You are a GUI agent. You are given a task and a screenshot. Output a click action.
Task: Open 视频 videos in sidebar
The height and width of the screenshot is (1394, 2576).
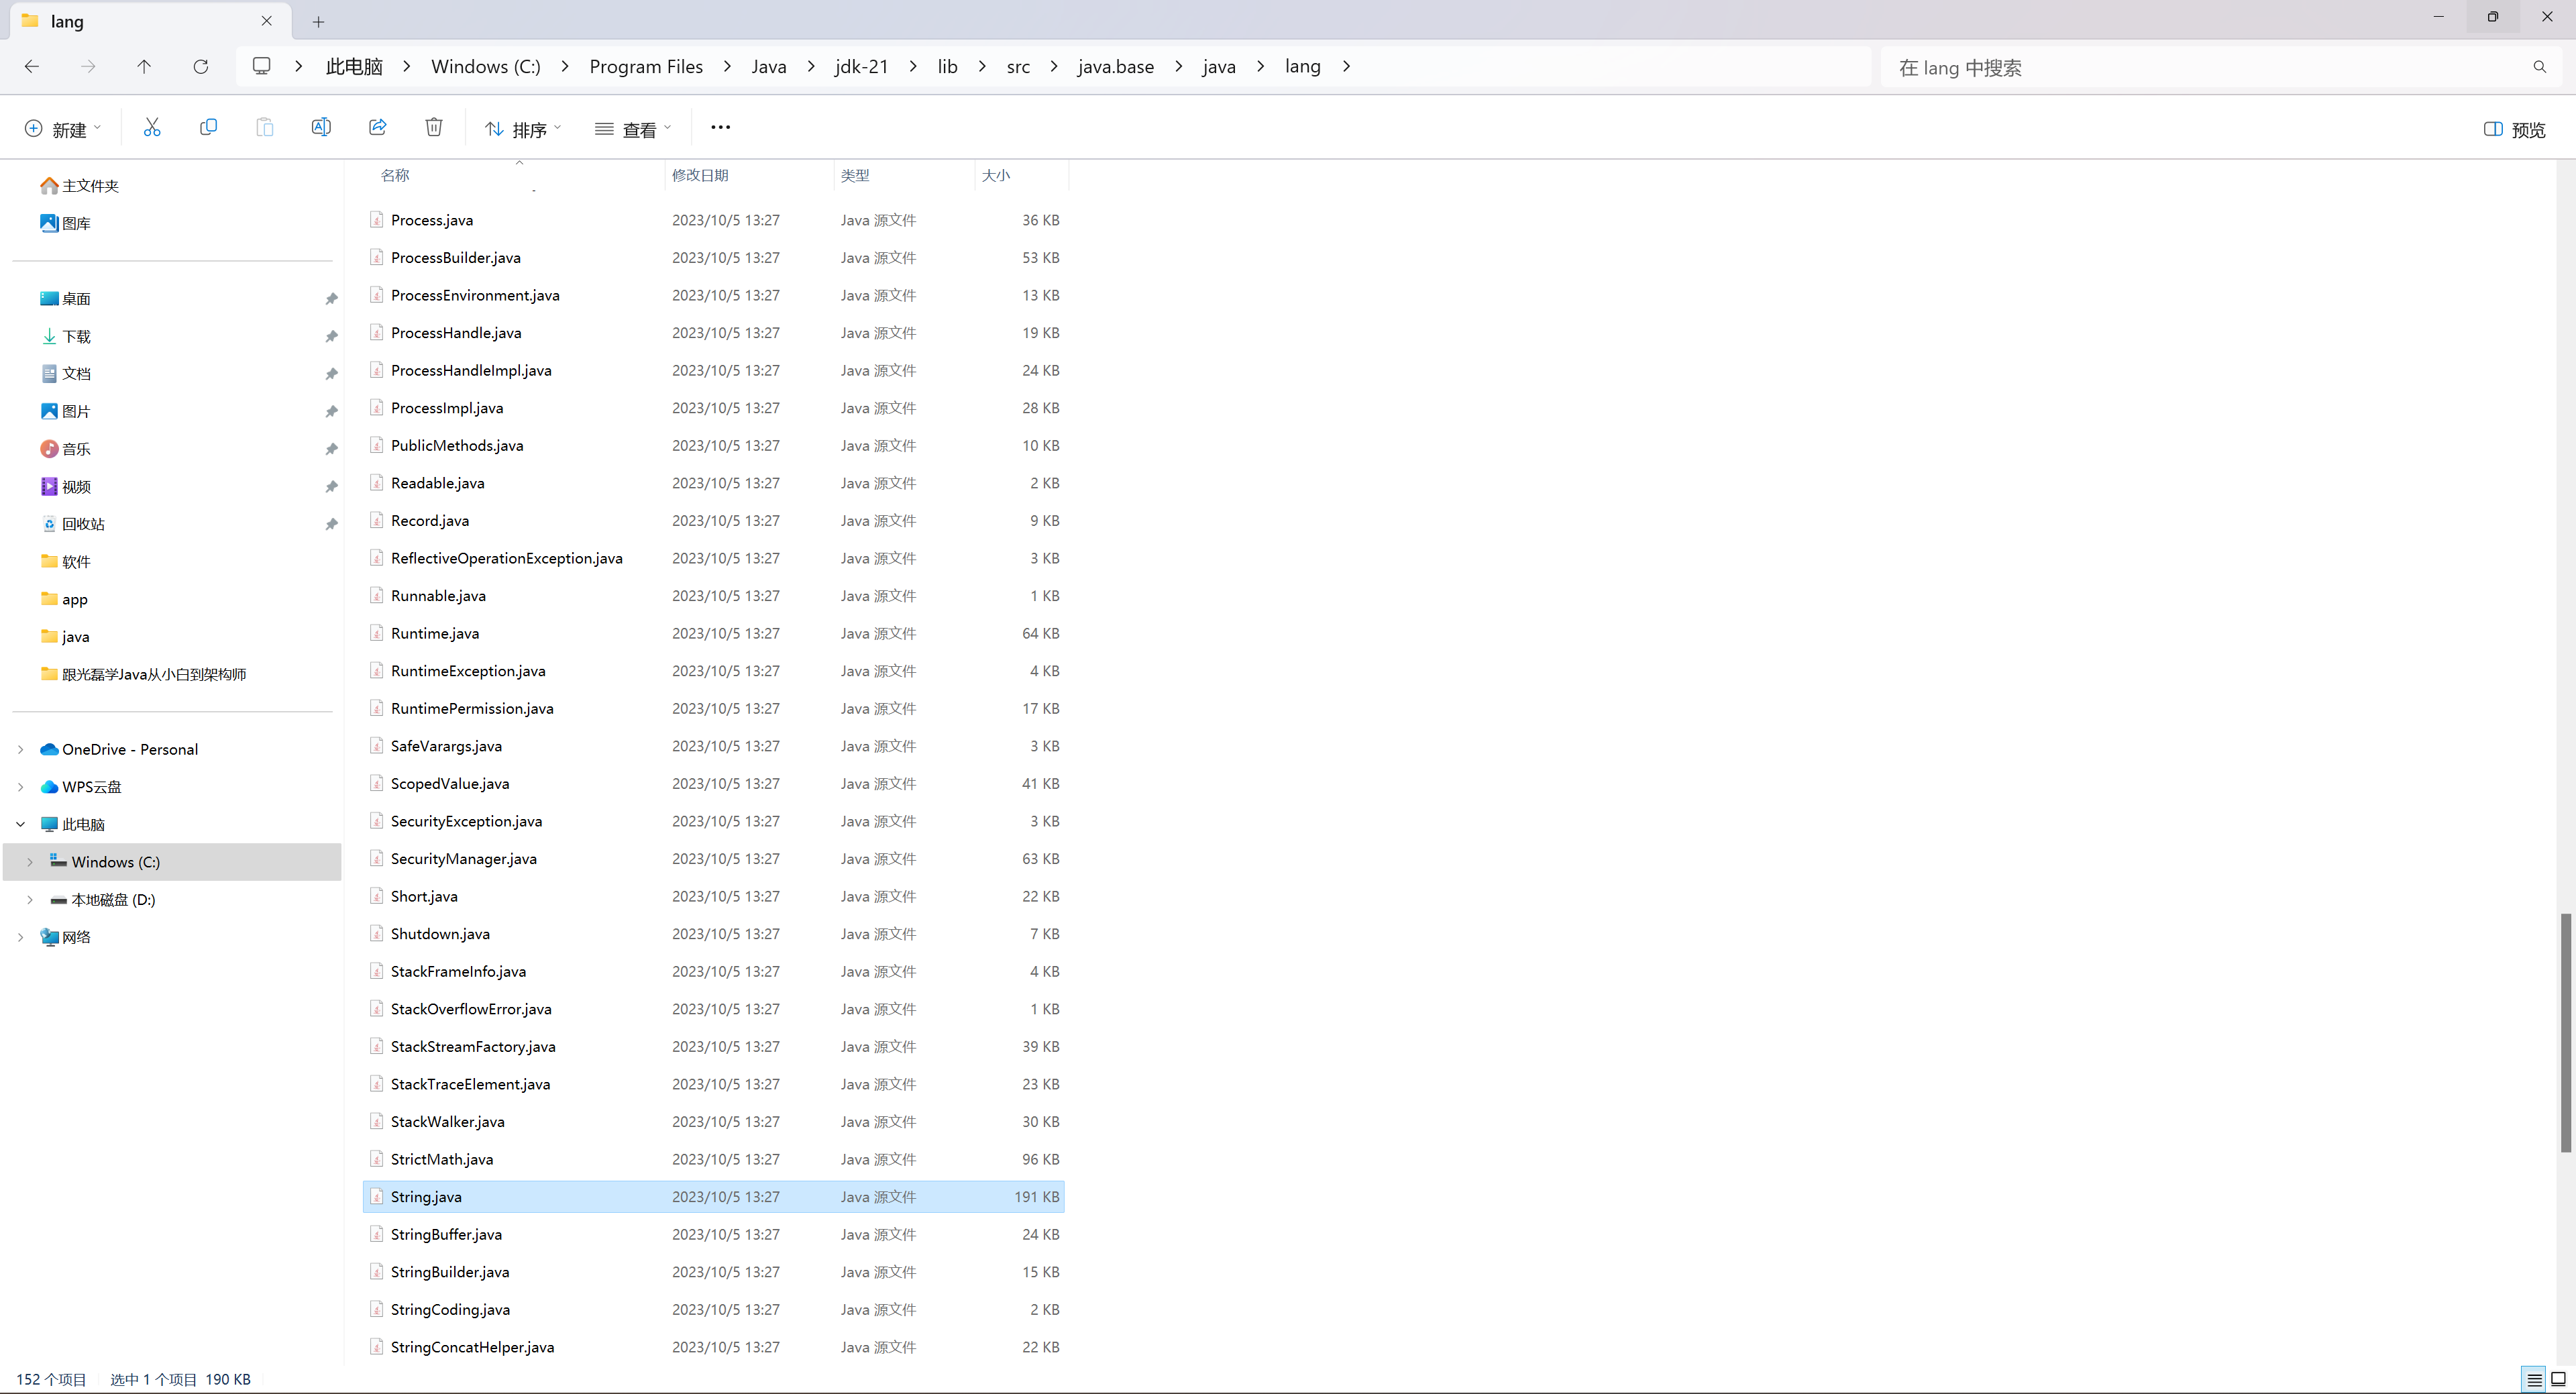66,487
